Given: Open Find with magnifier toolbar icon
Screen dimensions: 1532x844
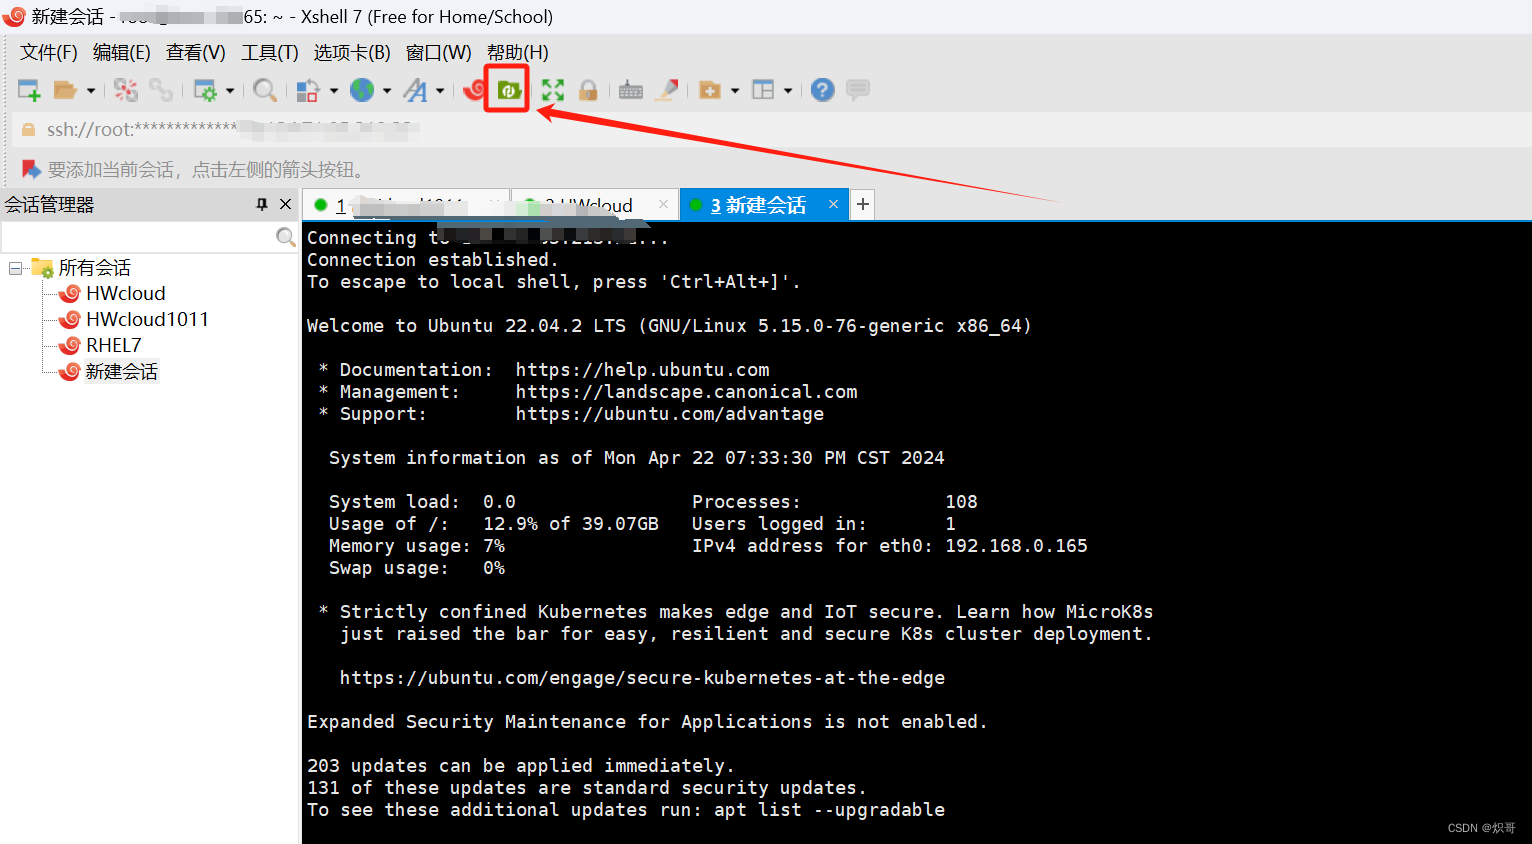Looking at the screenshot, I should (265, 90).
